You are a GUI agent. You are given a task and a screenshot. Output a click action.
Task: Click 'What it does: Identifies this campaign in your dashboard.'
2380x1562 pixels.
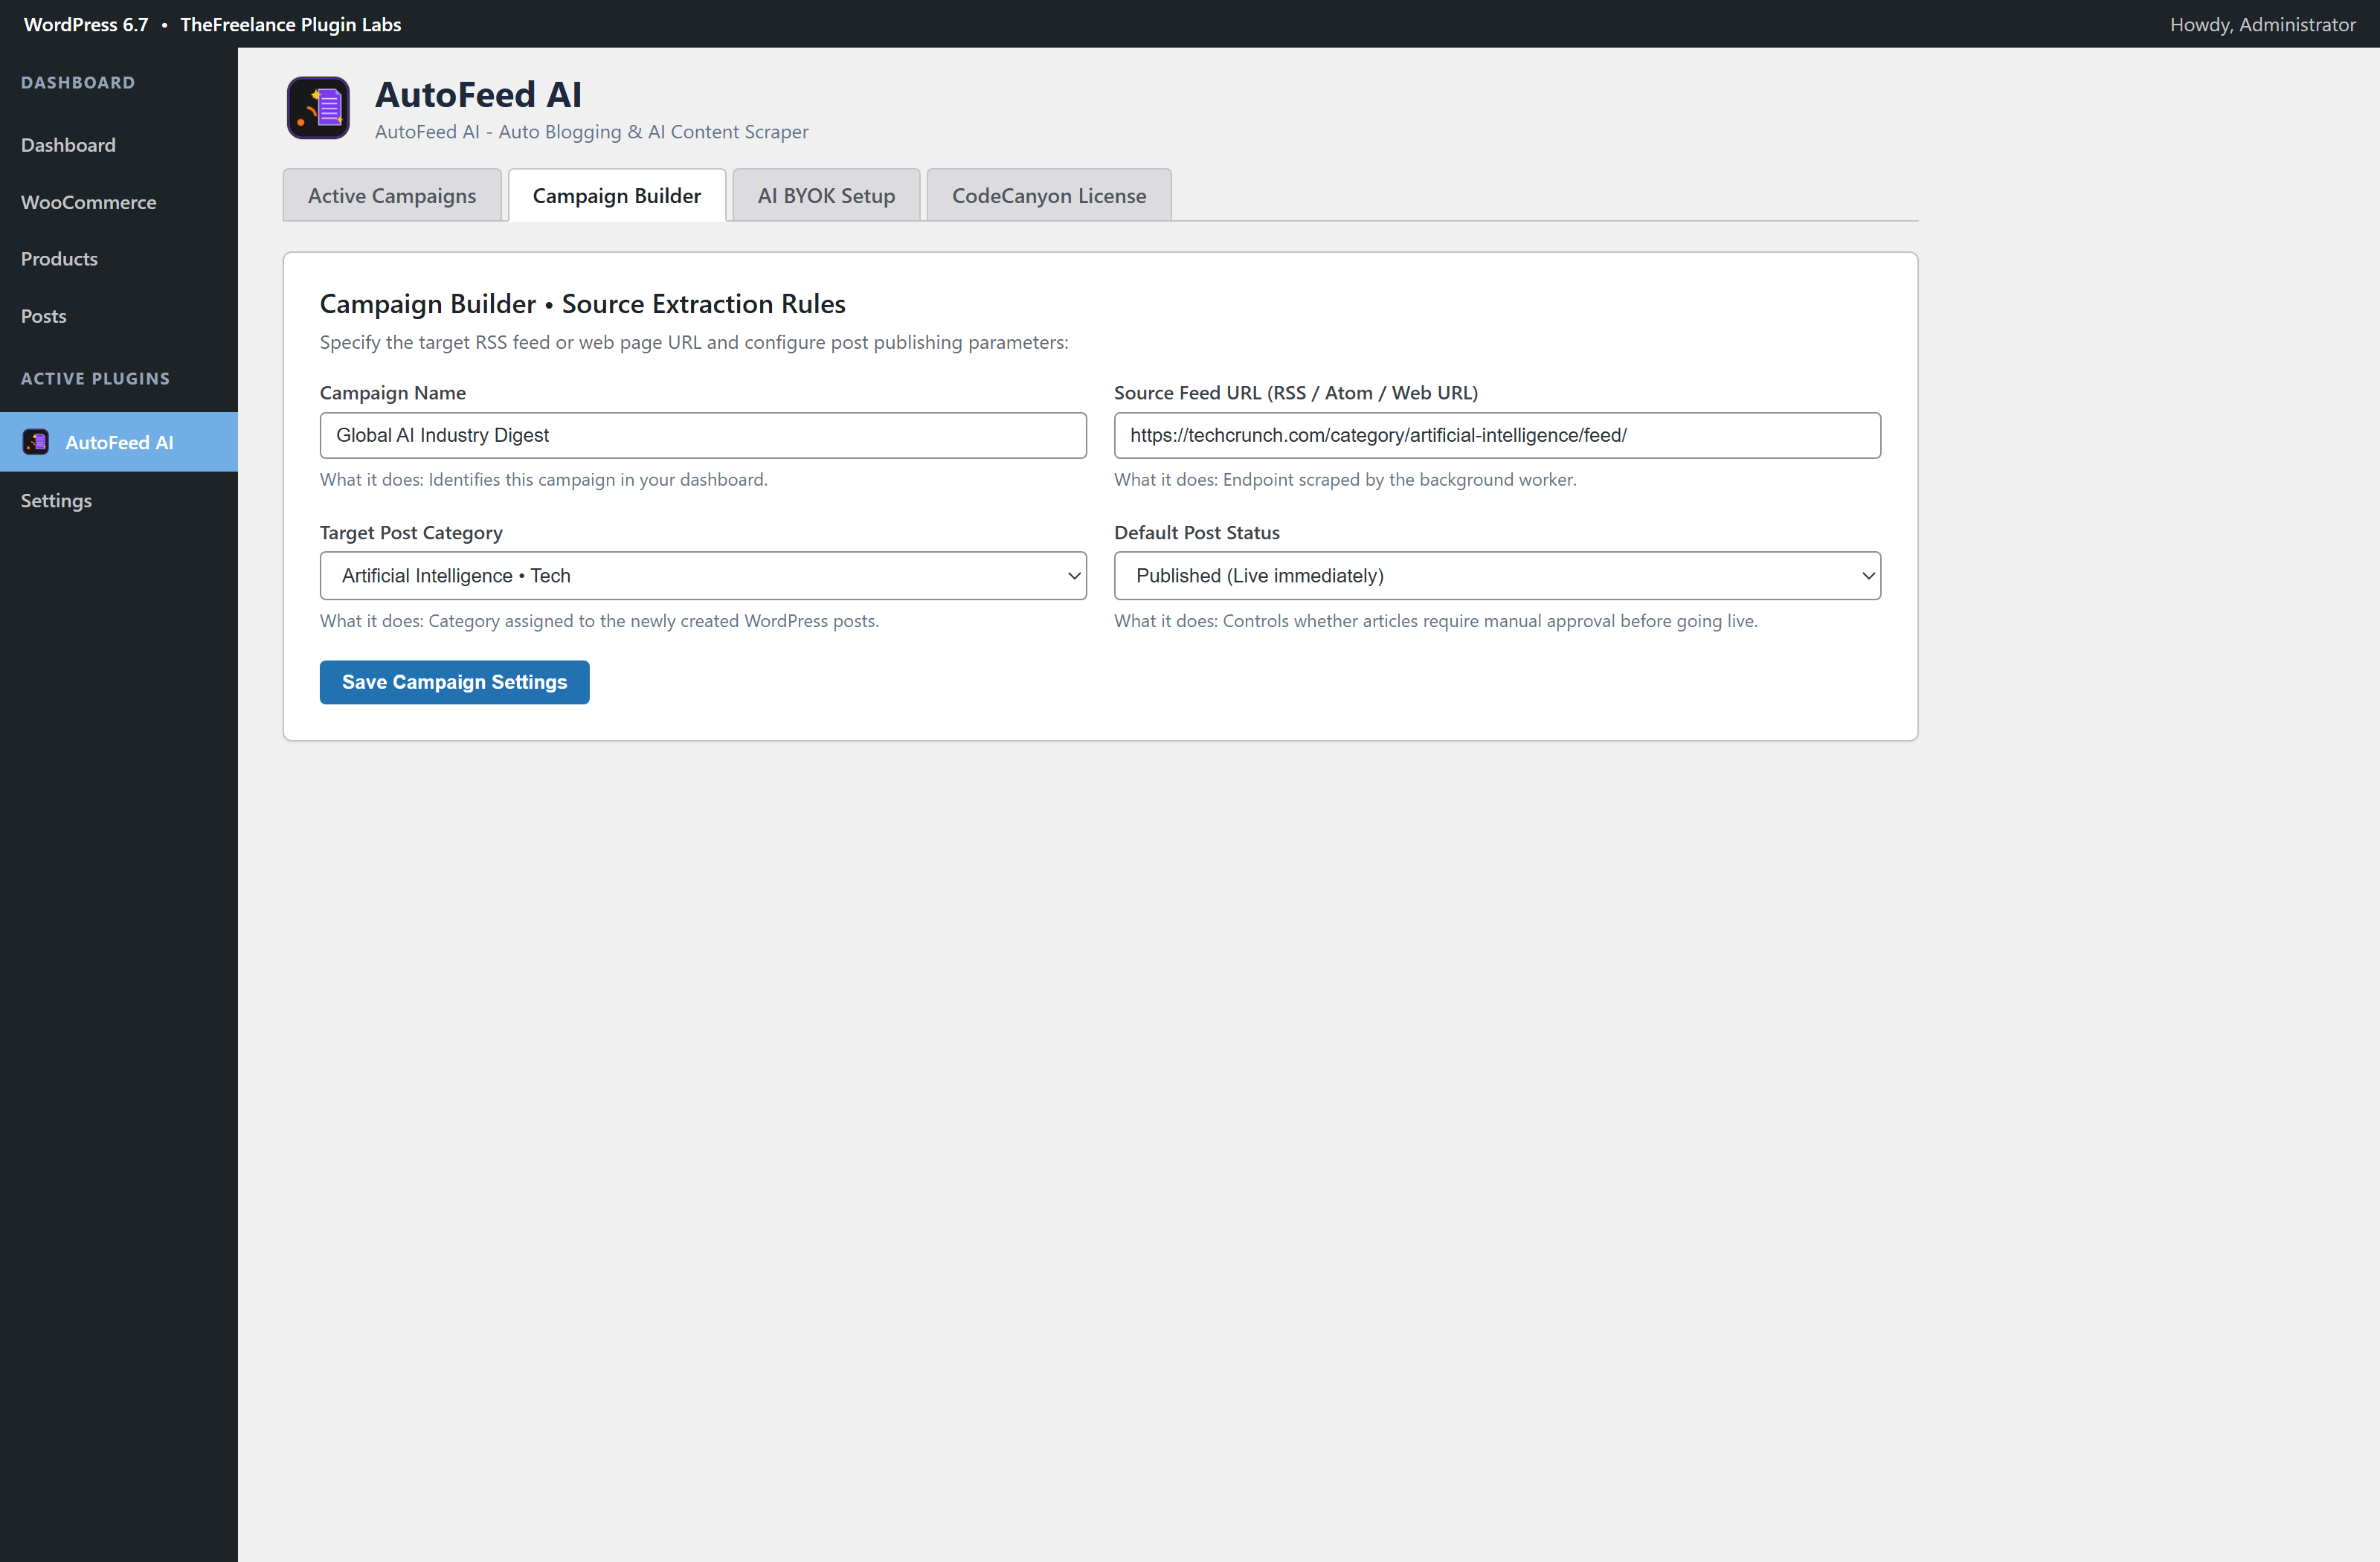pyautogui.click(x=543, y=479)
